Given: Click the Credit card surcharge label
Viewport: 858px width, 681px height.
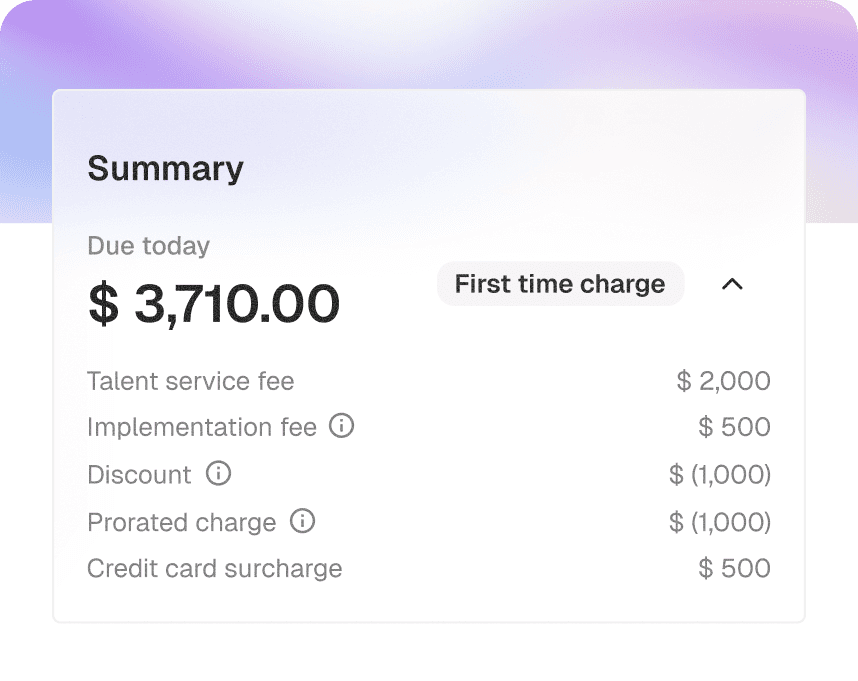Looking at the screenshot, I should pyautogui.click(x=214, y=569).
